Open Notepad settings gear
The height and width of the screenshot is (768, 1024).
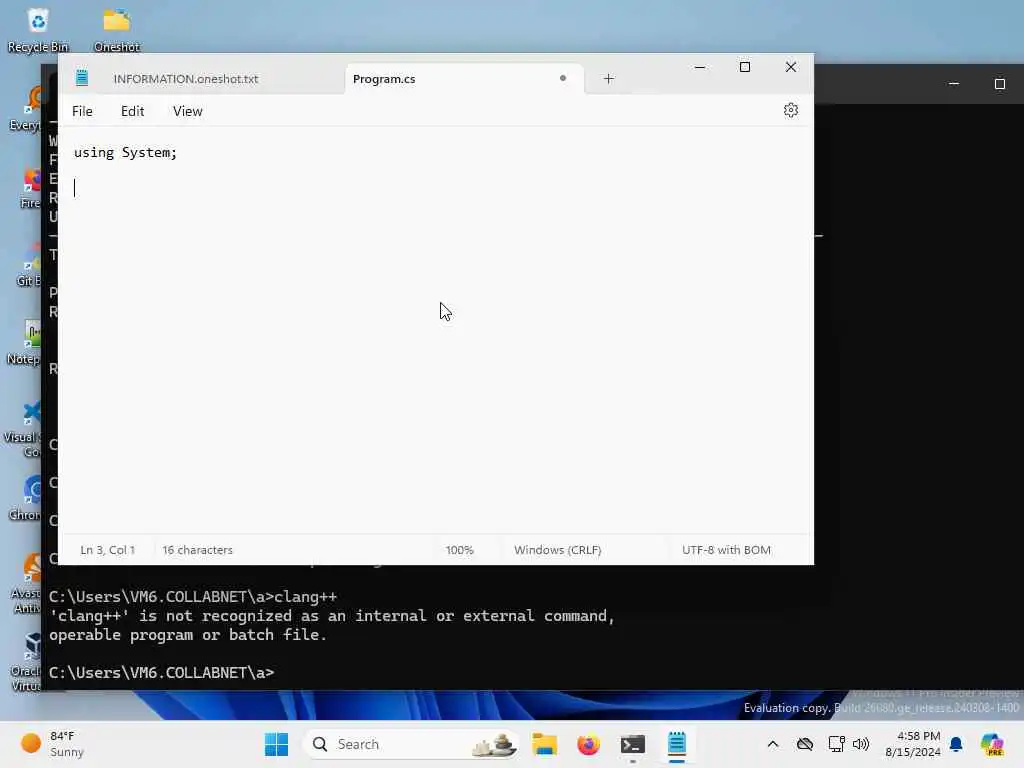point(790,110)
